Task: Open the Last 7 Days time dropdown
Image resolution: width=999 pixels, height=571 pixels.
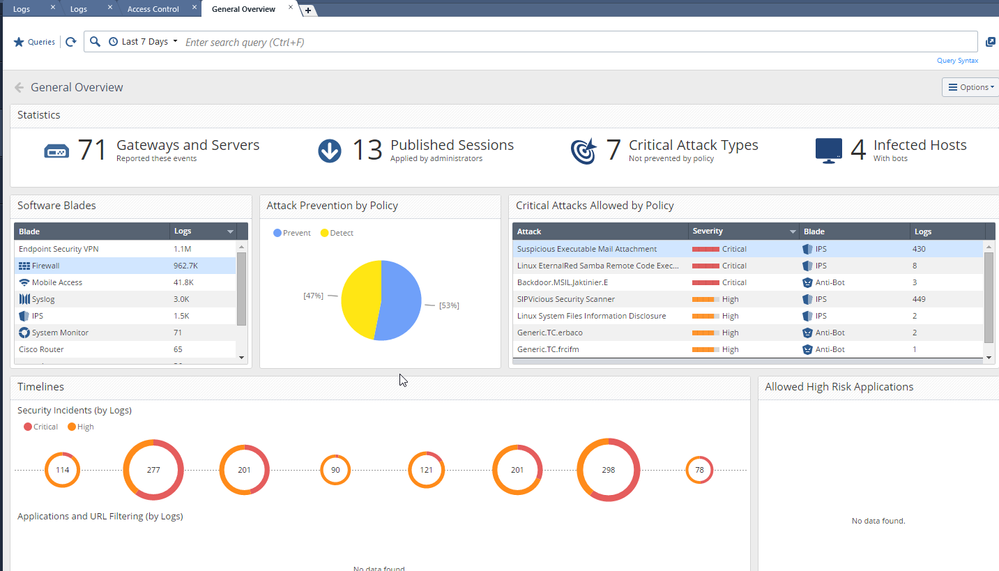Action: click(x=144, y=42)
